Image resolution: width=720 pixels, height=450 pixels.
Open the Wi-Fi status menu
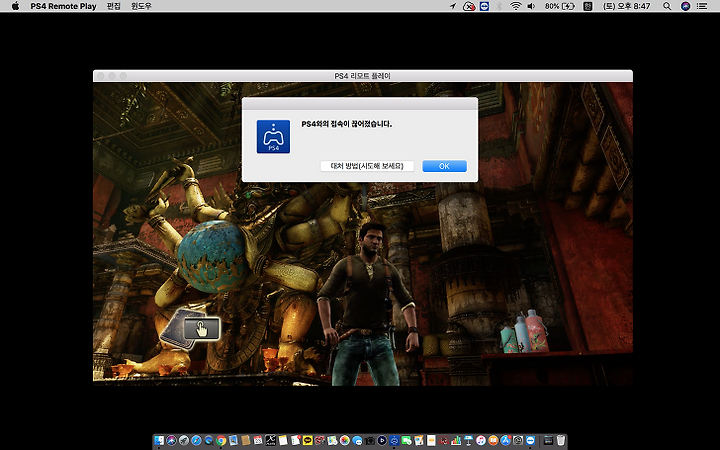(516, 6)
